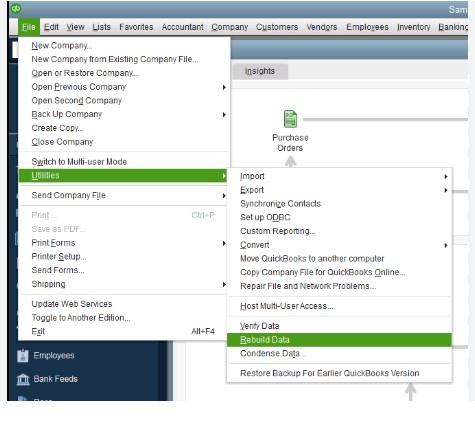Open Employees in the left sidebar

[x=54, y=356]
